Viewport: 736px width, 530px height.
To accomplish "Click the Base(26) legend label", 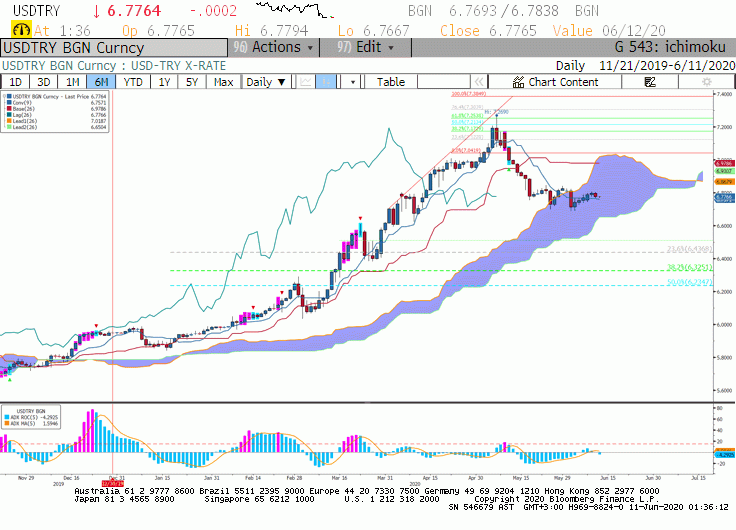I will pos(23,108).
